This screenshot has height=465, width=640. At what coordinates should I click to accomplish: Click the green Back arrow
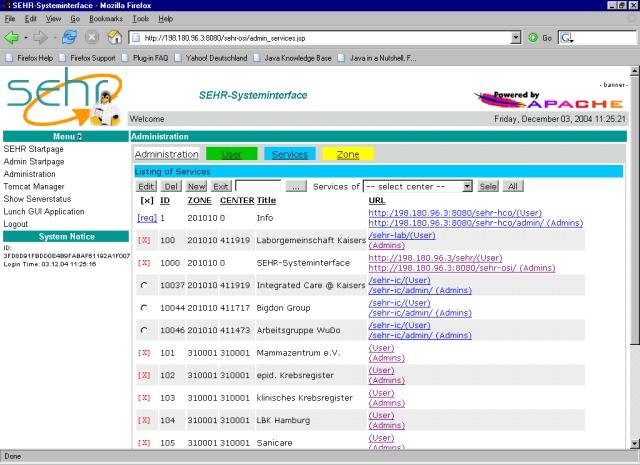pyautogui.click(x=11, y=38)
